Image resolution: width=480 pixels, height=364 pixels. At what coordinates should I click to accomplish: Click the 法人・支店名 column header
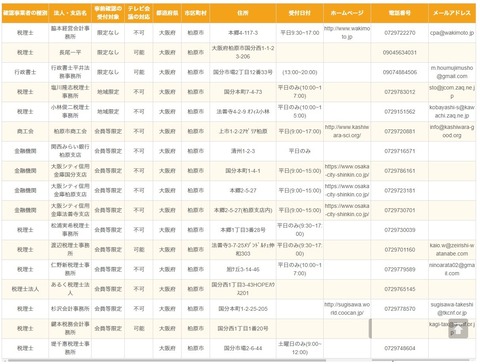coord(70,13)
